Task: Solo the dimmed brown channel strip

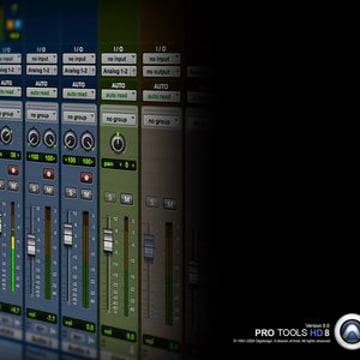Action: coord(152,201)
